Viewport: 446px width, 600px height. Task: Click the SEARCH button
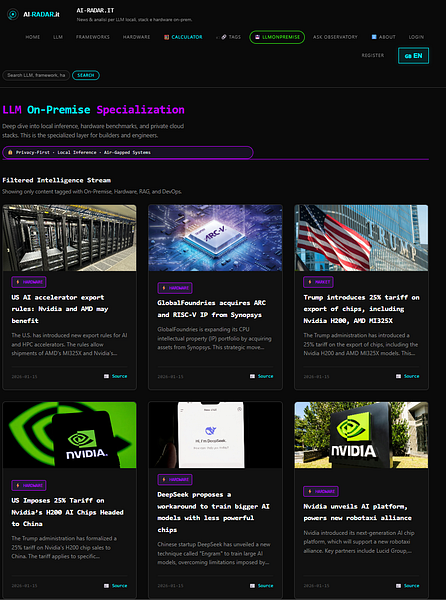86,75
